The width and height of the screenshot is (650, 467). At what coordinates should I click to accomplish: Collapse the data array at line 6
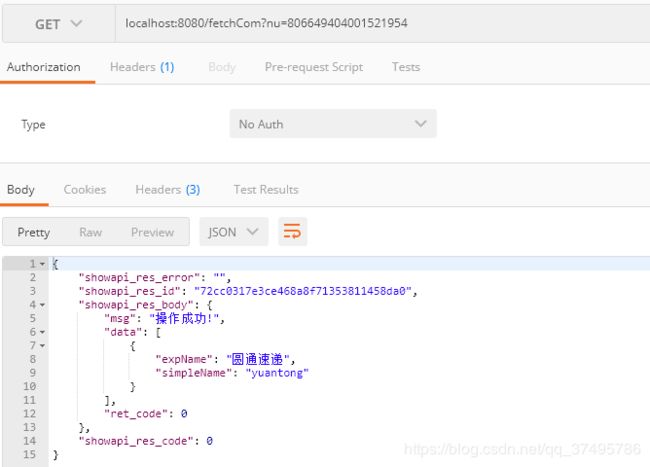click(42, 332)
